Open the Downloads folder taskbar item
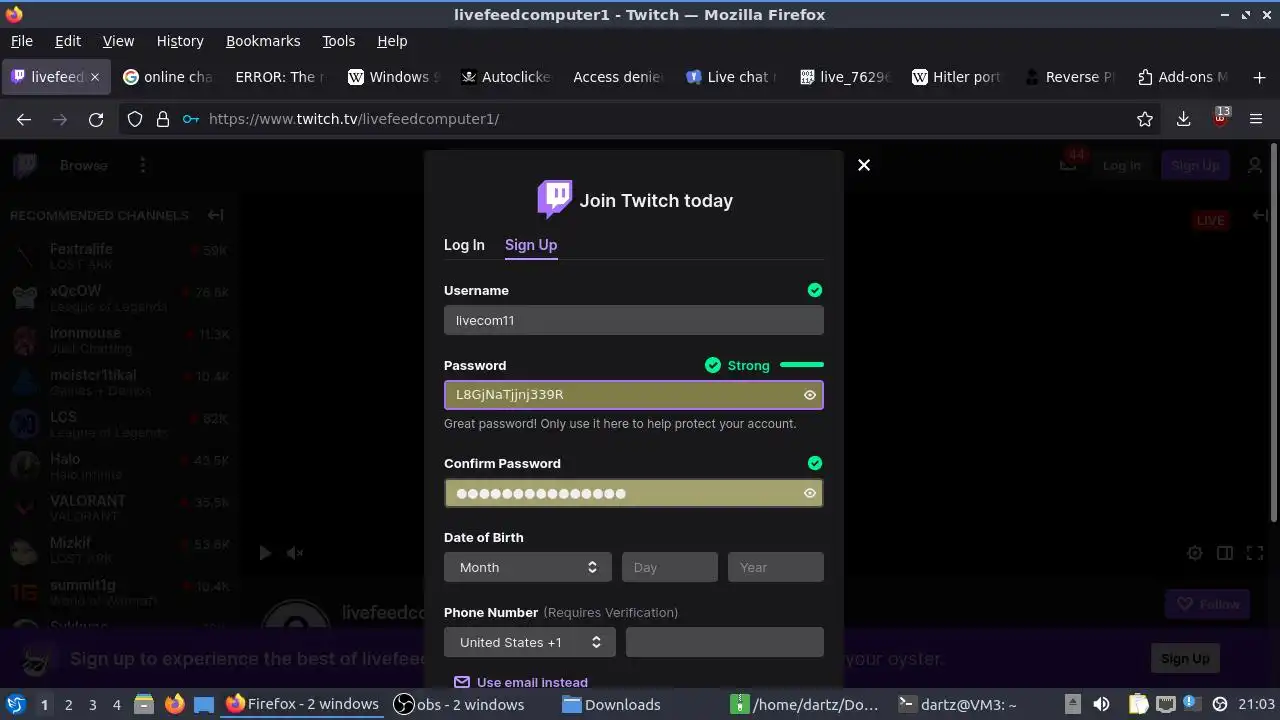This screenshot has width=1280, height=720. 611,704
